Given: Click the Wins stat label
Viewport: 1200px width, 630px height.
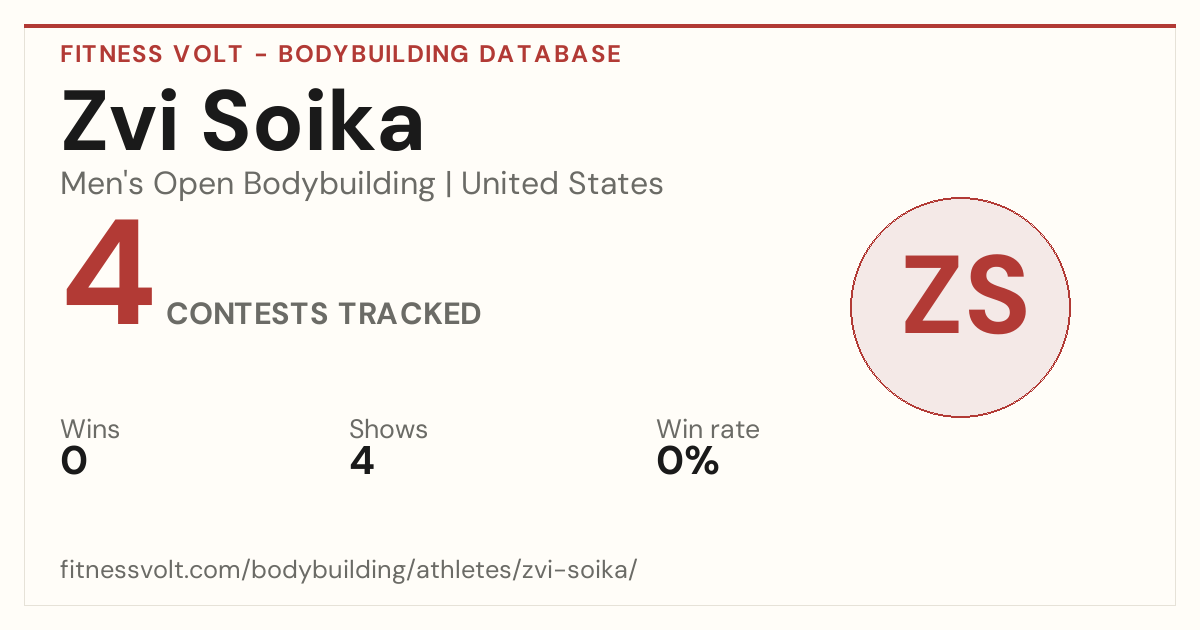Looking at the screenshot, I should point(90,429).
